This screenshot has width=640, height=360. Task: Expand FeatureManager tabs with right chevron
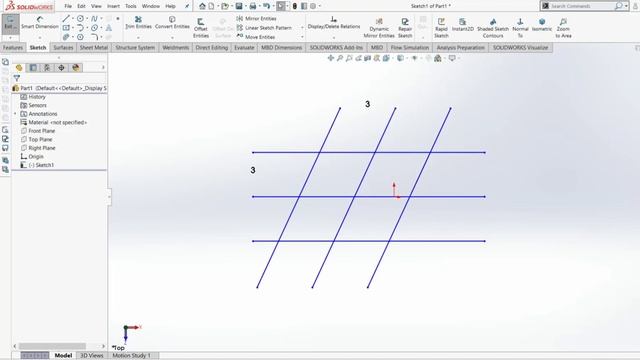tap(103, 68)
